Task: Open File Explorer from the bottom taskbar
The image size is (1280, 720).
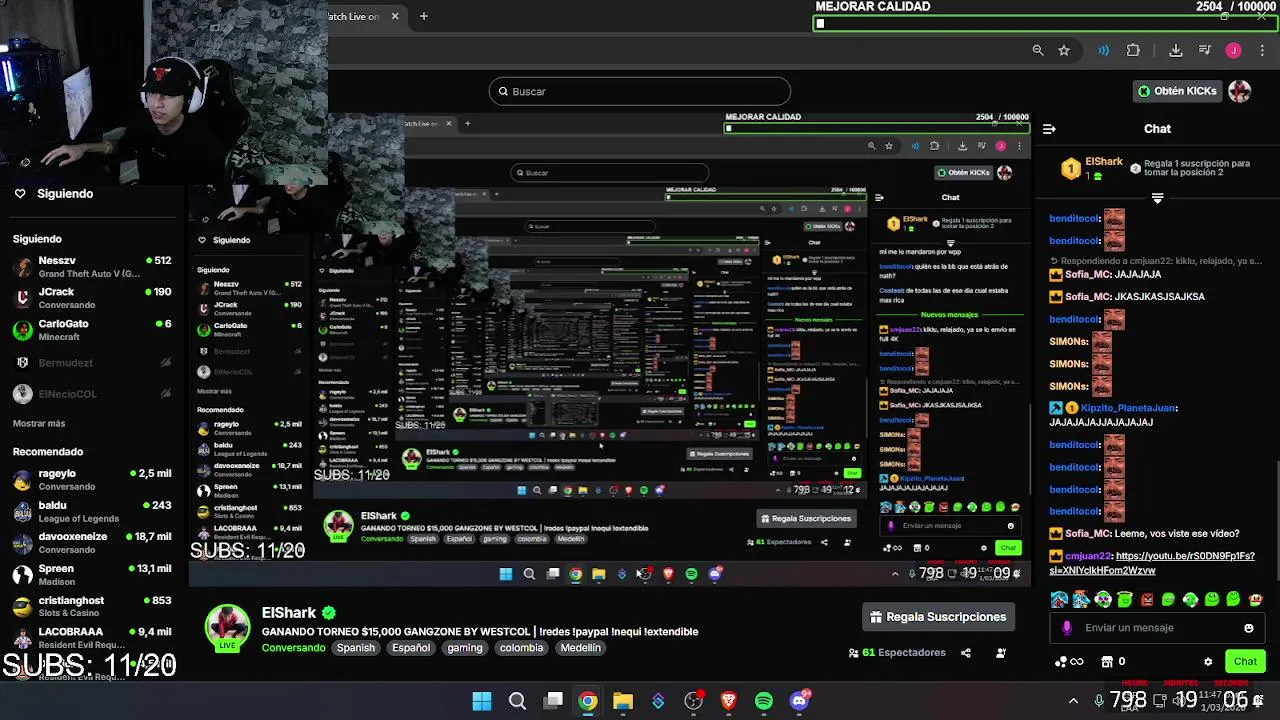Action: click(623, 701)
